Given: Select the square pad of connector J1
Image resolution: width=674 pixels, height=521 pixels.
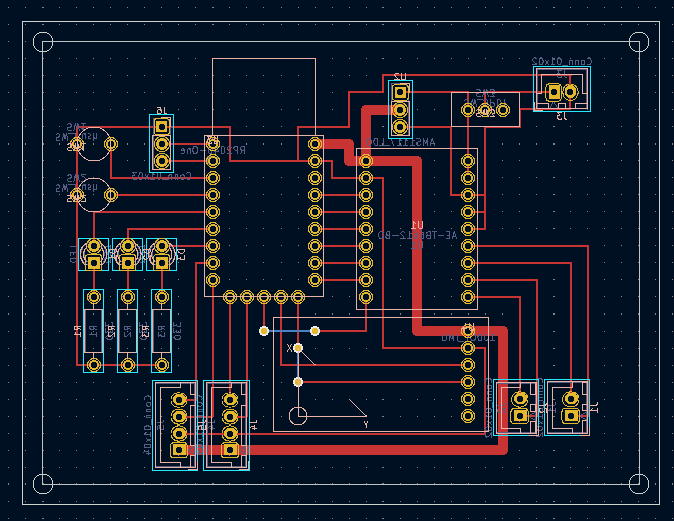Looking at the screenshot, I should pyautogui.click(x=571, y=416).
